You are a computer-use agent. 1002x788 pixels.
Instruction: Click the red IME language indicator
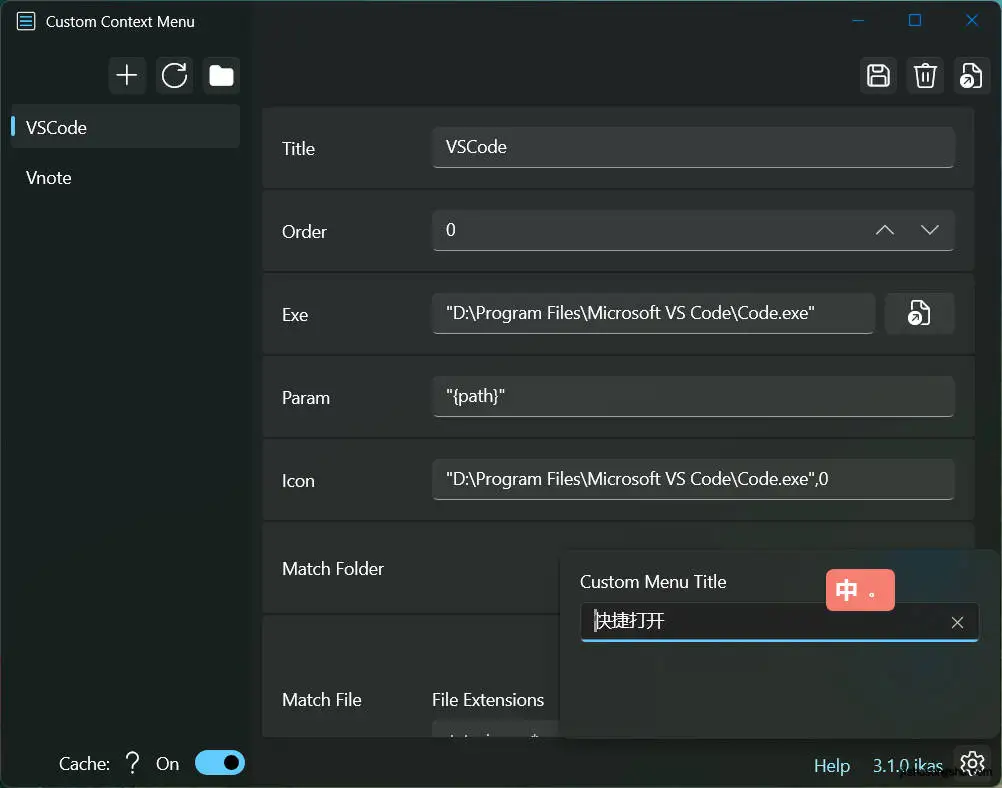coord(859,590)
